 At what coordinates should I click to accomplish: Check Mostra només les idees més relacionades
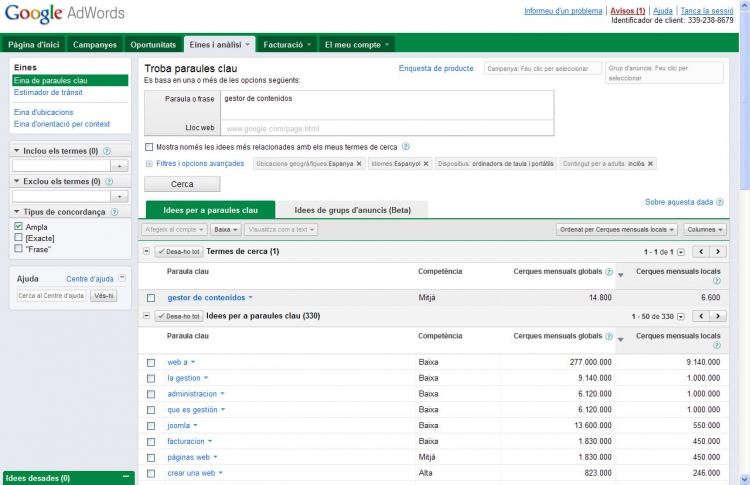pos(149,147)
